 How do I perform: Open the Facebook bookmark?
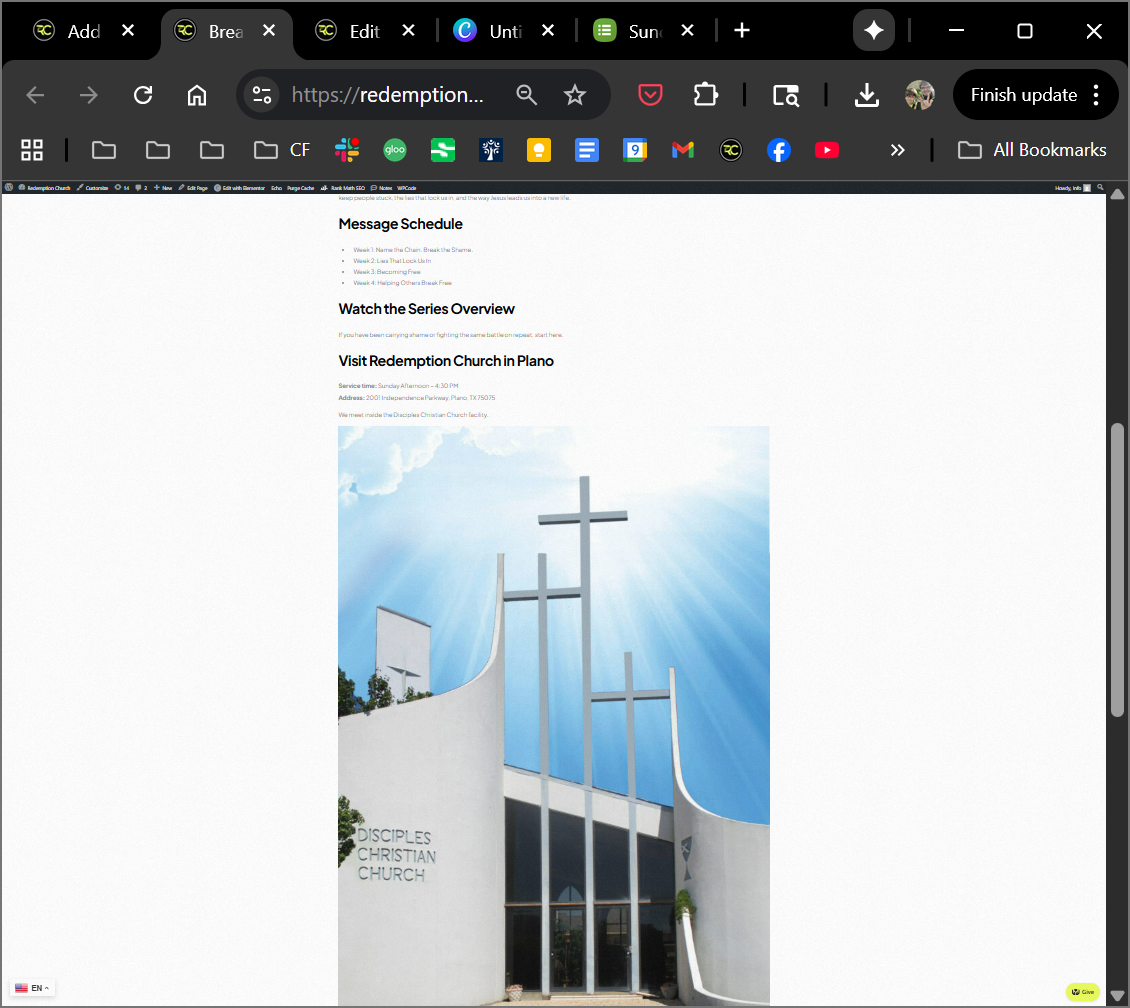pos(779,150)
